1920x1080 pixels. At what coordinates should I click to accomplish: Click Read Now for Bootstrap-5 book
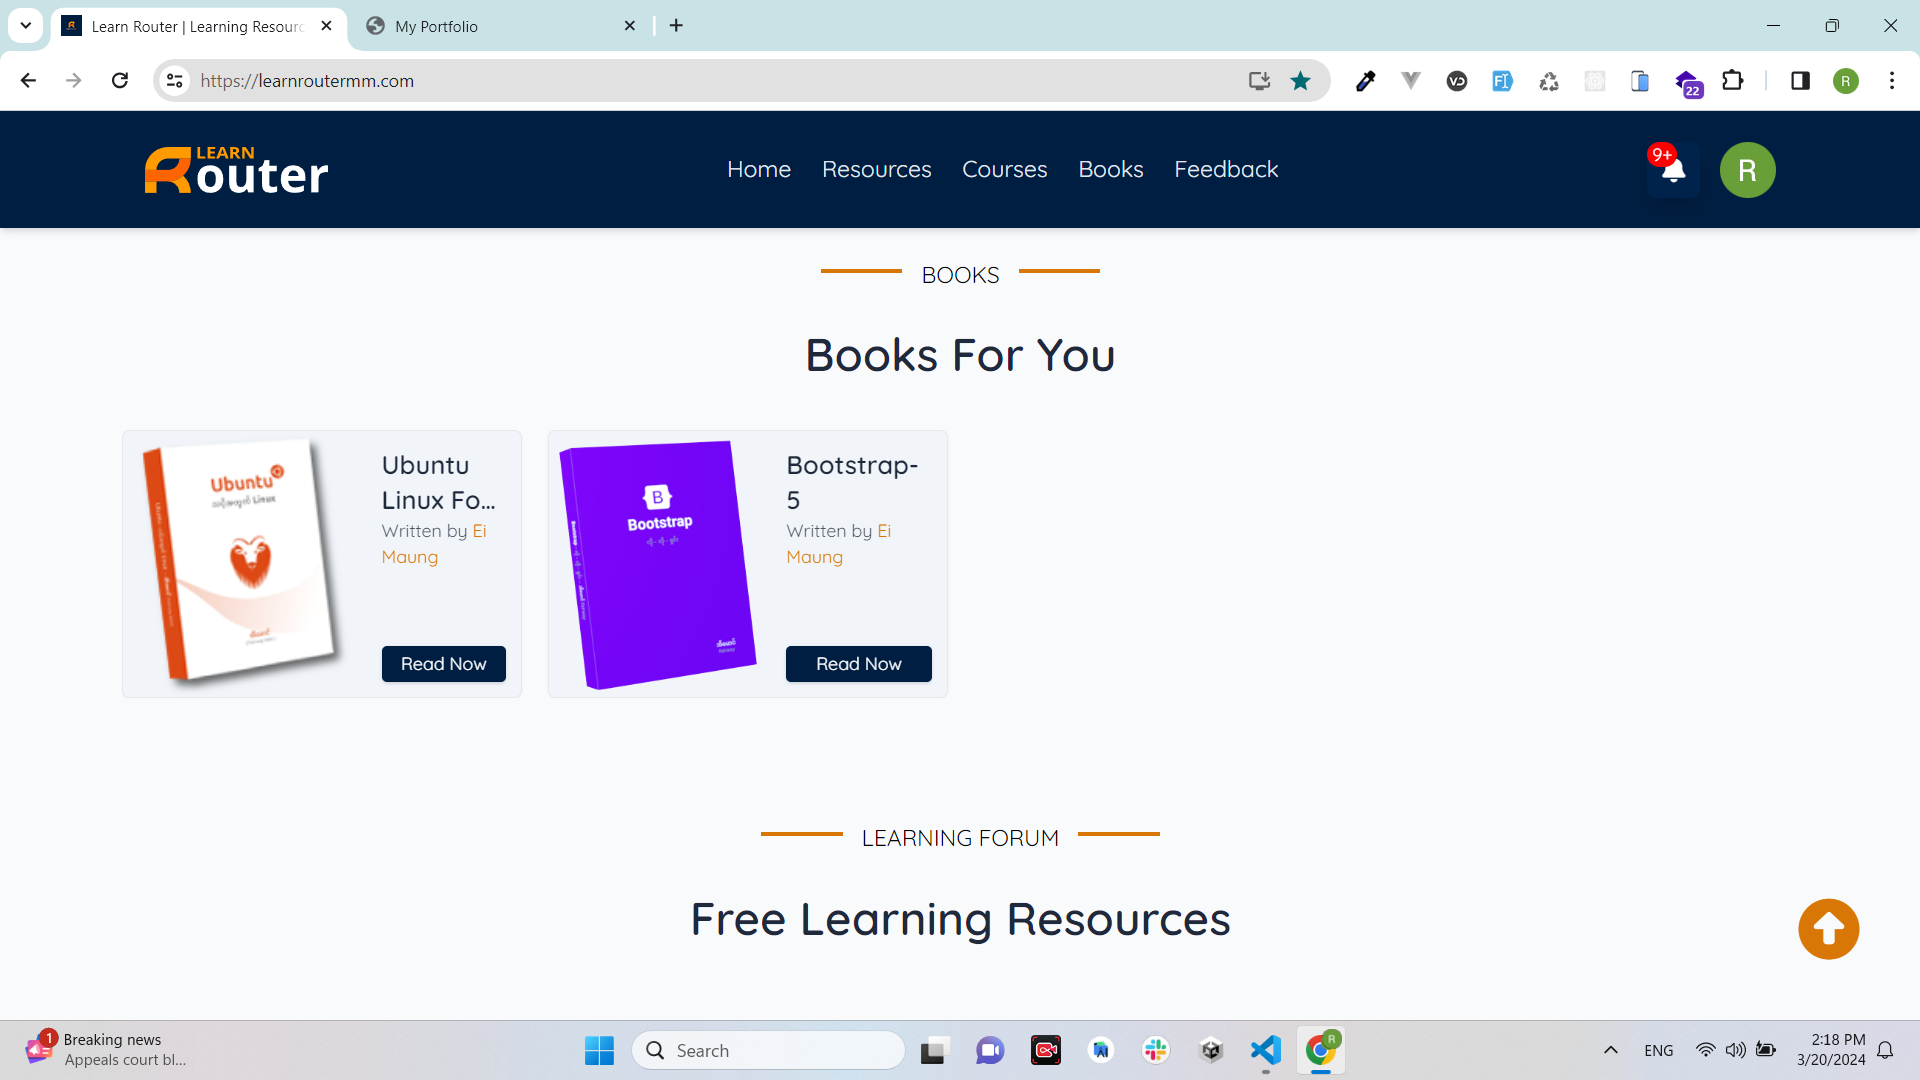(x=858, y=664)
